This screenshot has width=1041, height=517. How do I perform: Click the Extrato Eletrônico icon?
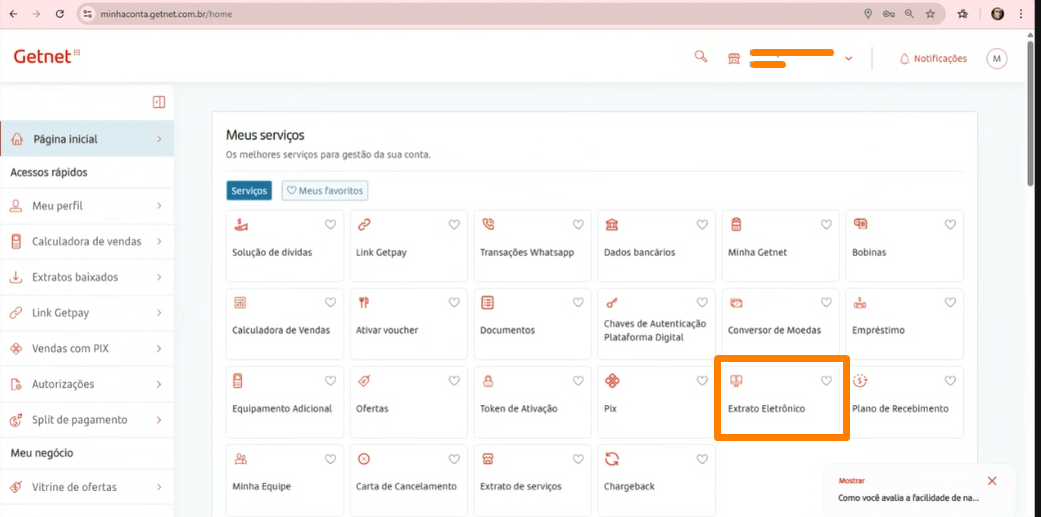(x=736, y=381)
